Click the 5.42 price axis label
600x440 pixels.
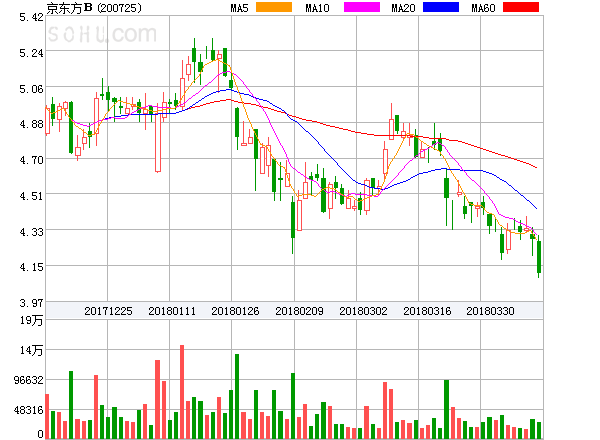(x=32, y=17)
